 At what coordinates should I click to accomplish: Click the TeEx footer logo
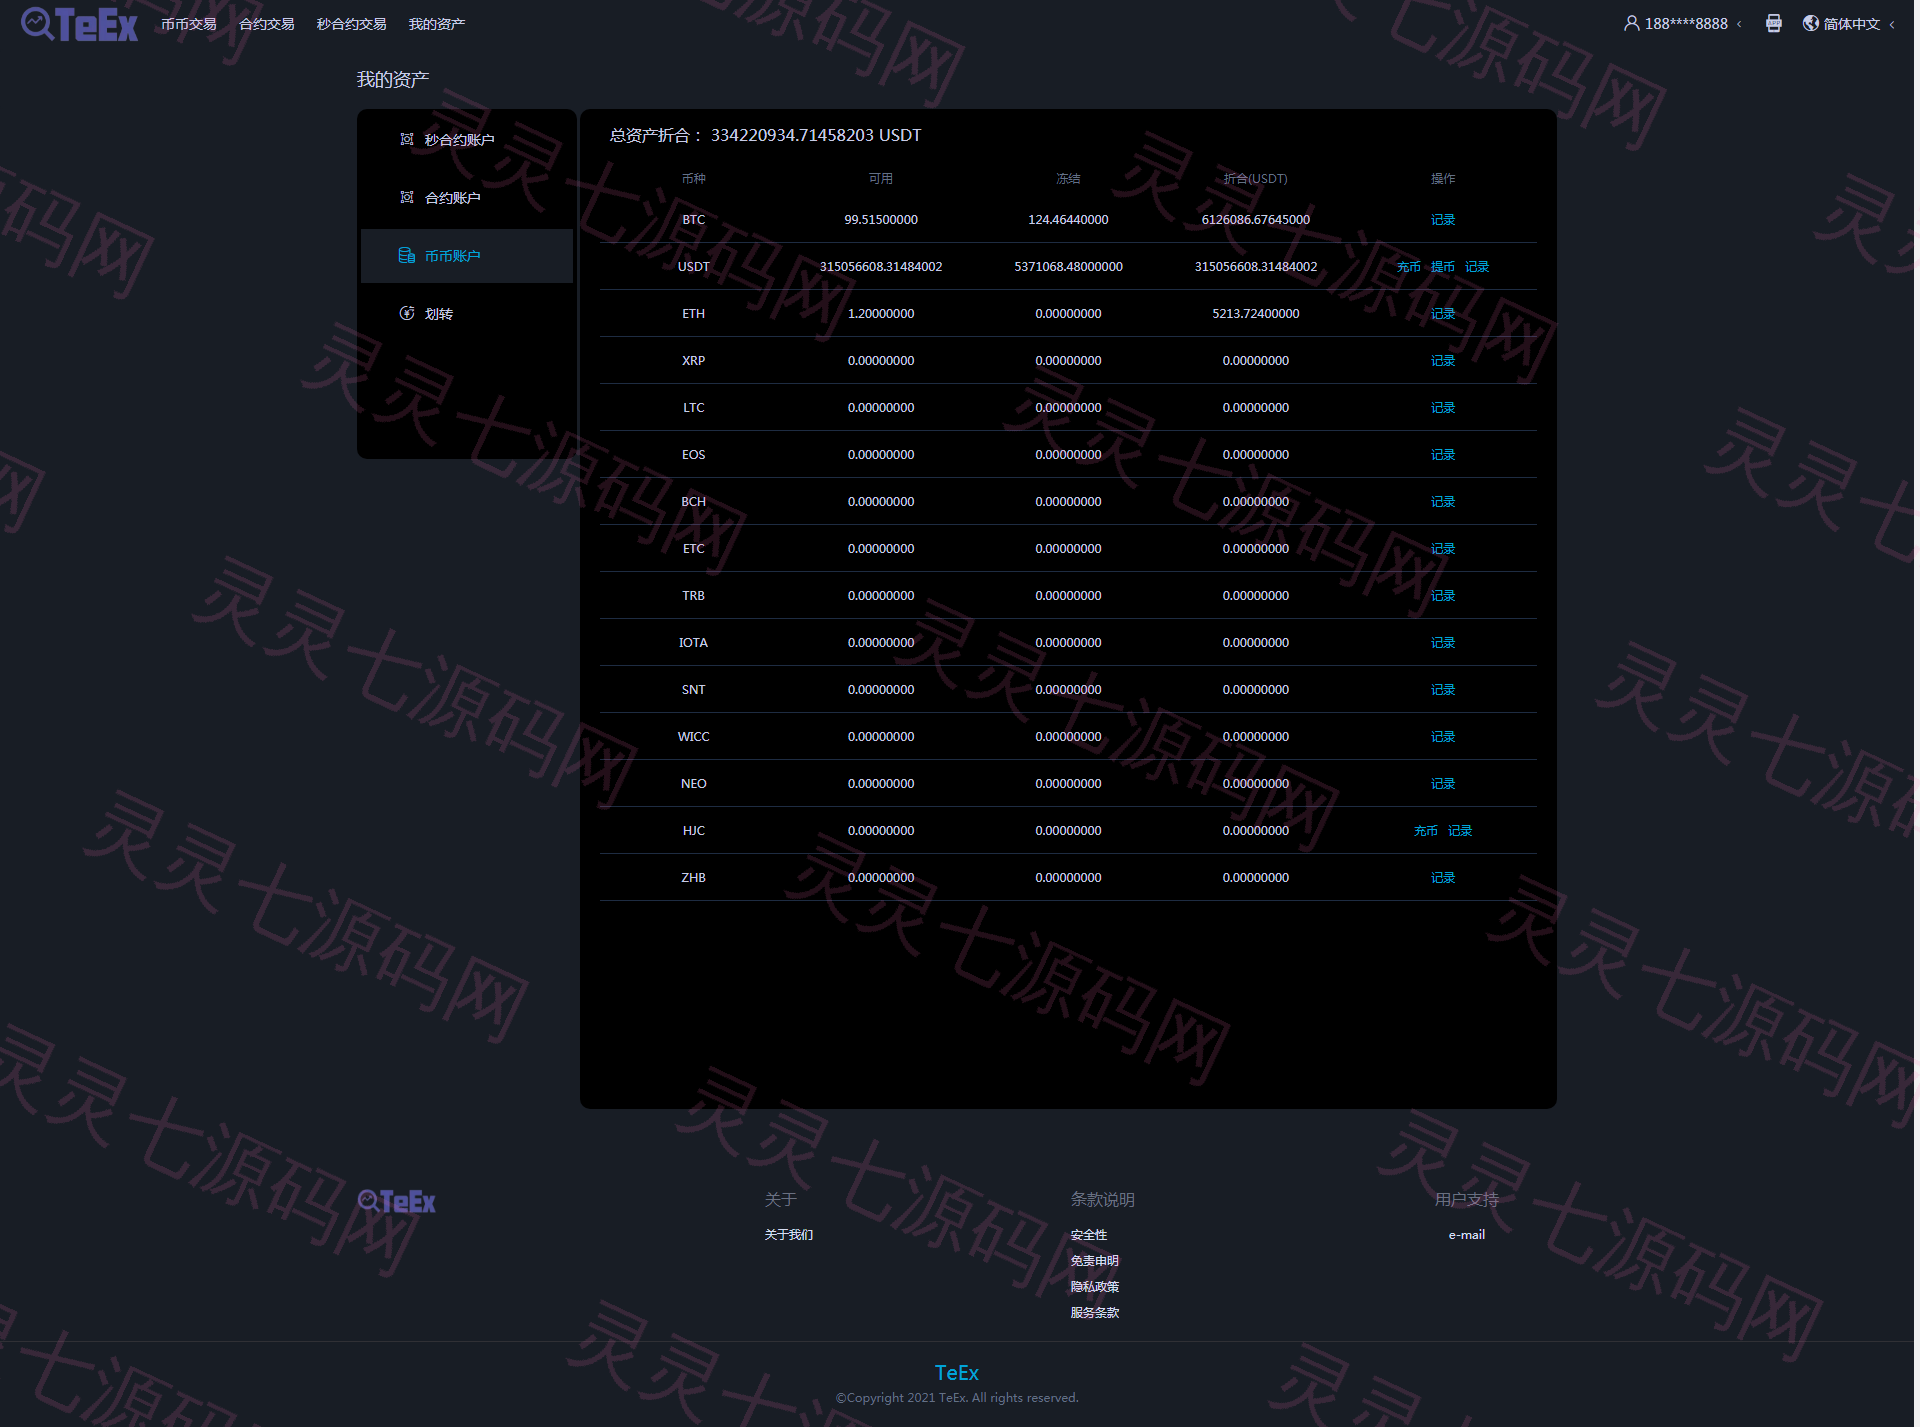396,1201
